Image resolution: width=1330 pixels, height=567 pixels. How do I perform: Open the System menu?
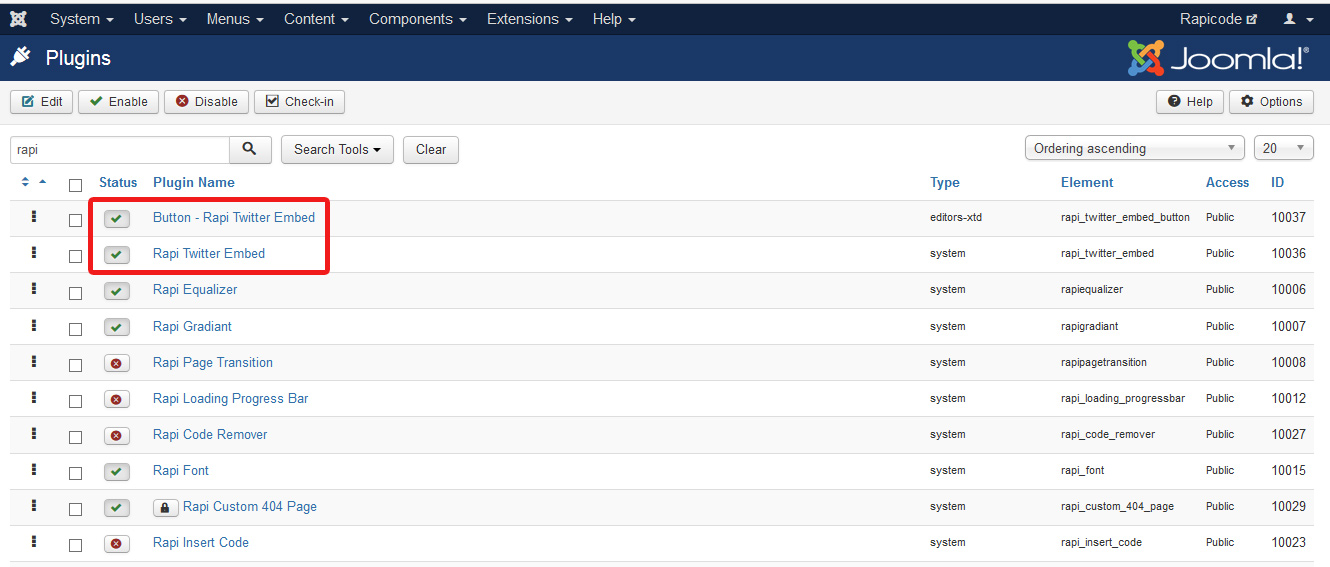[x=81, y=19]
